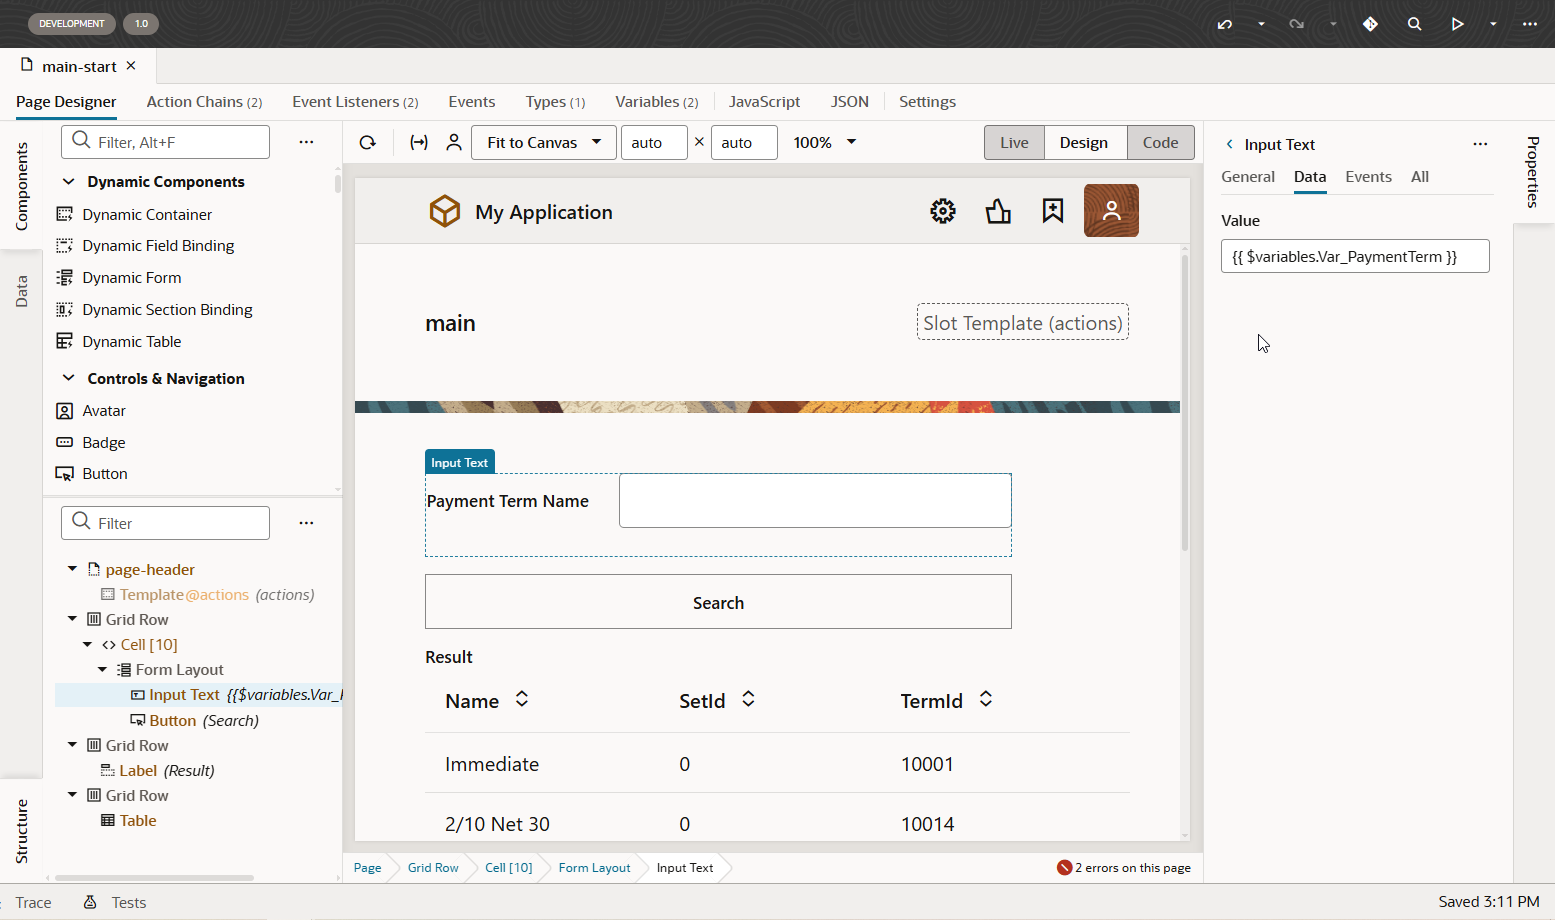Switch canvas to Design mode
Image resolution: width=1555 pixels, height=920 pixels.
pyautogui.click(x=1084, y=143)
